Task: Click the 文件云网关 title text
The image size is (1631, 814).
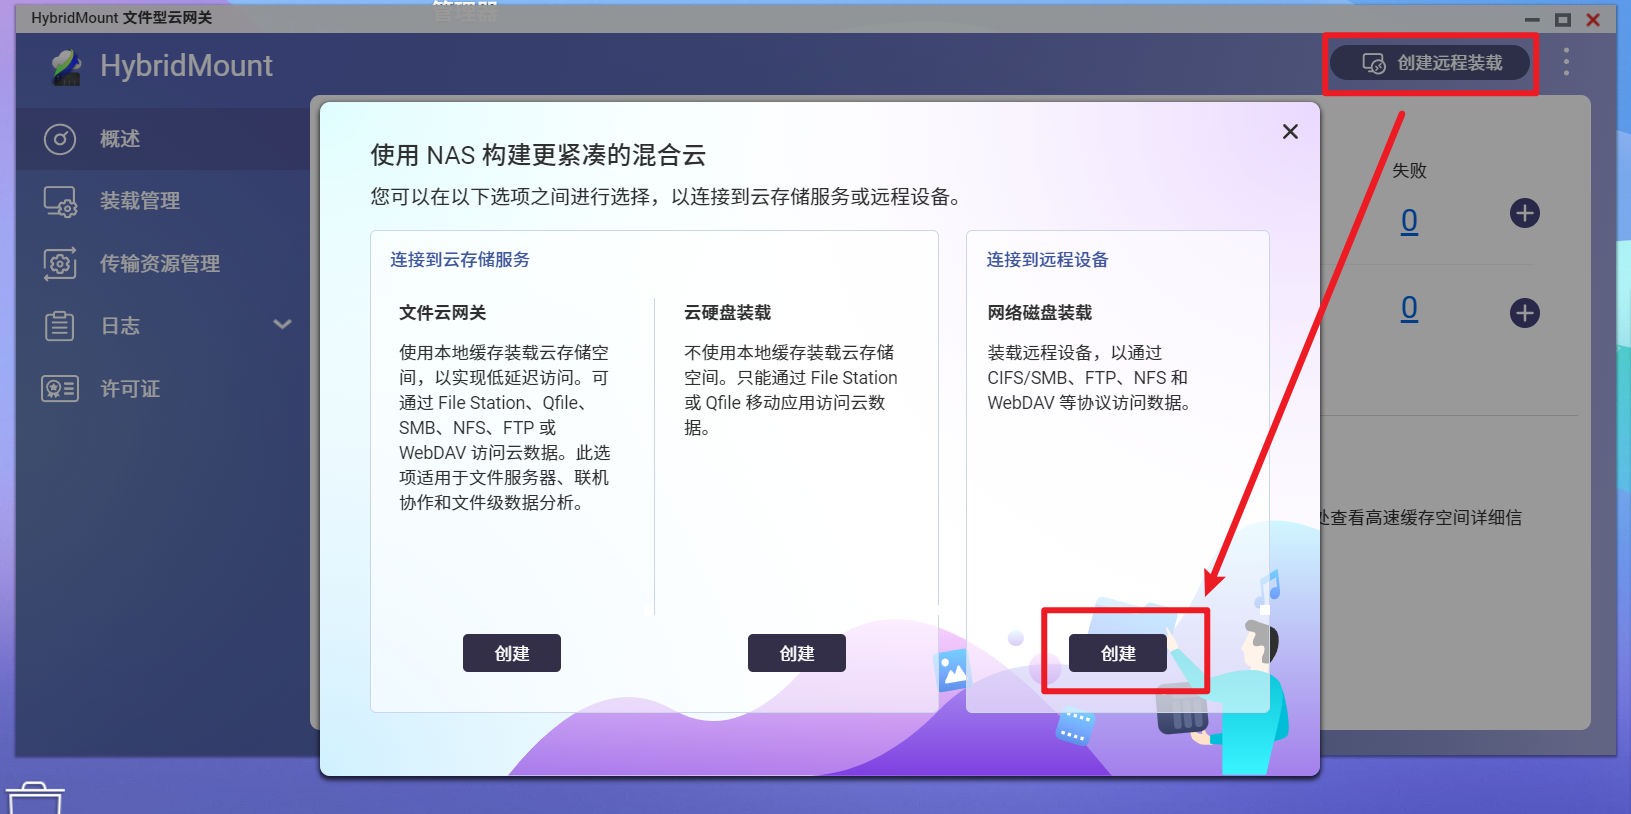Action: 442,313
